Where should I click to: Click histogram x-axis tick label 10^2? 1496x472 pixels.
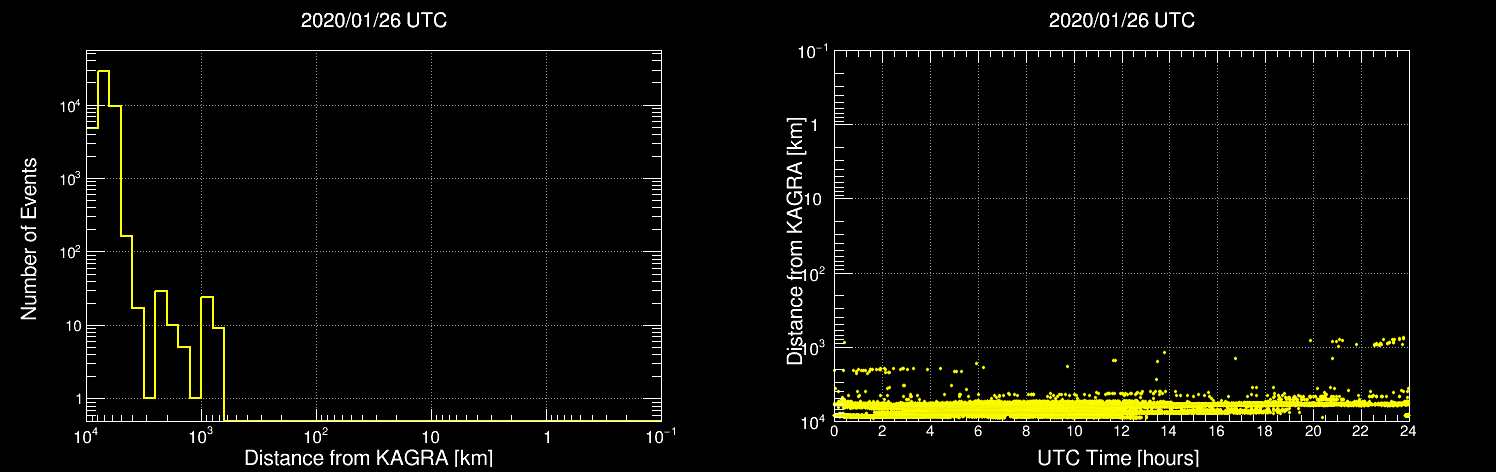point(316,436)
